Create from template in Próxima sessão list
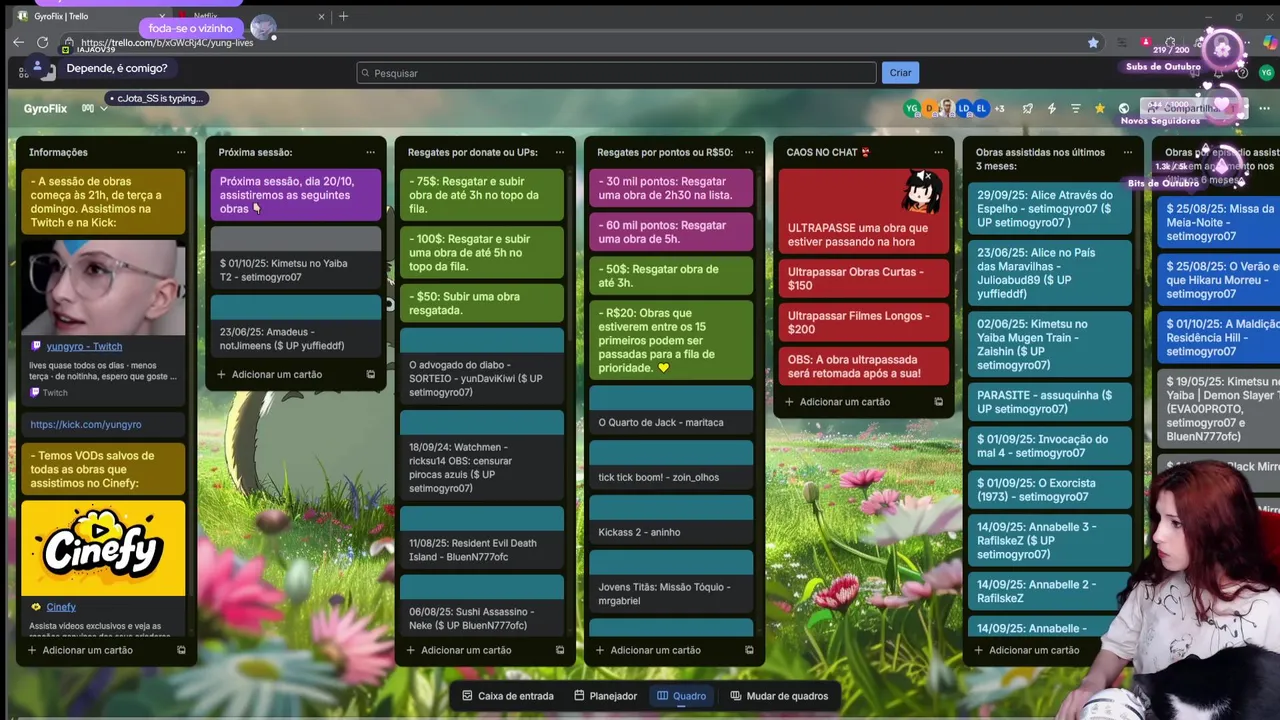The width and height of the screenshot is (1280, 720). pyautogui.click(x=370, y=374)
